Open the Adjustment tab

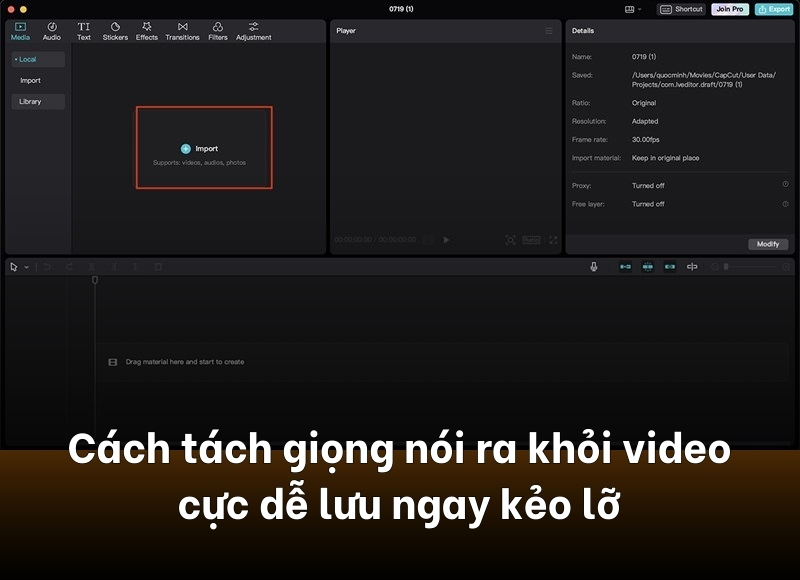point(254,31)
